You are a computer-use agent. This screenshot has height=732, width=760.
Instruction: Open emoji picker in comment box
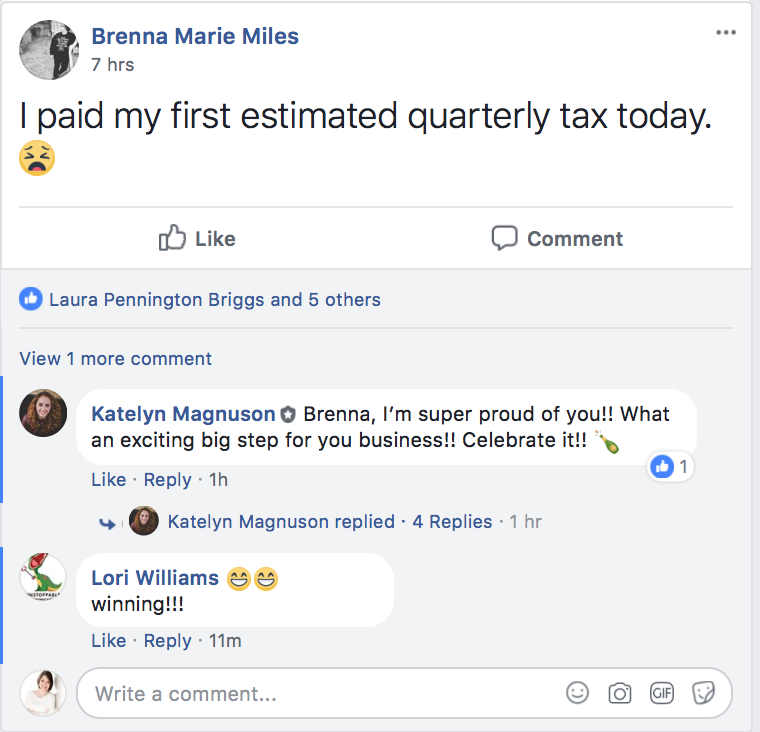click(577, 693)
